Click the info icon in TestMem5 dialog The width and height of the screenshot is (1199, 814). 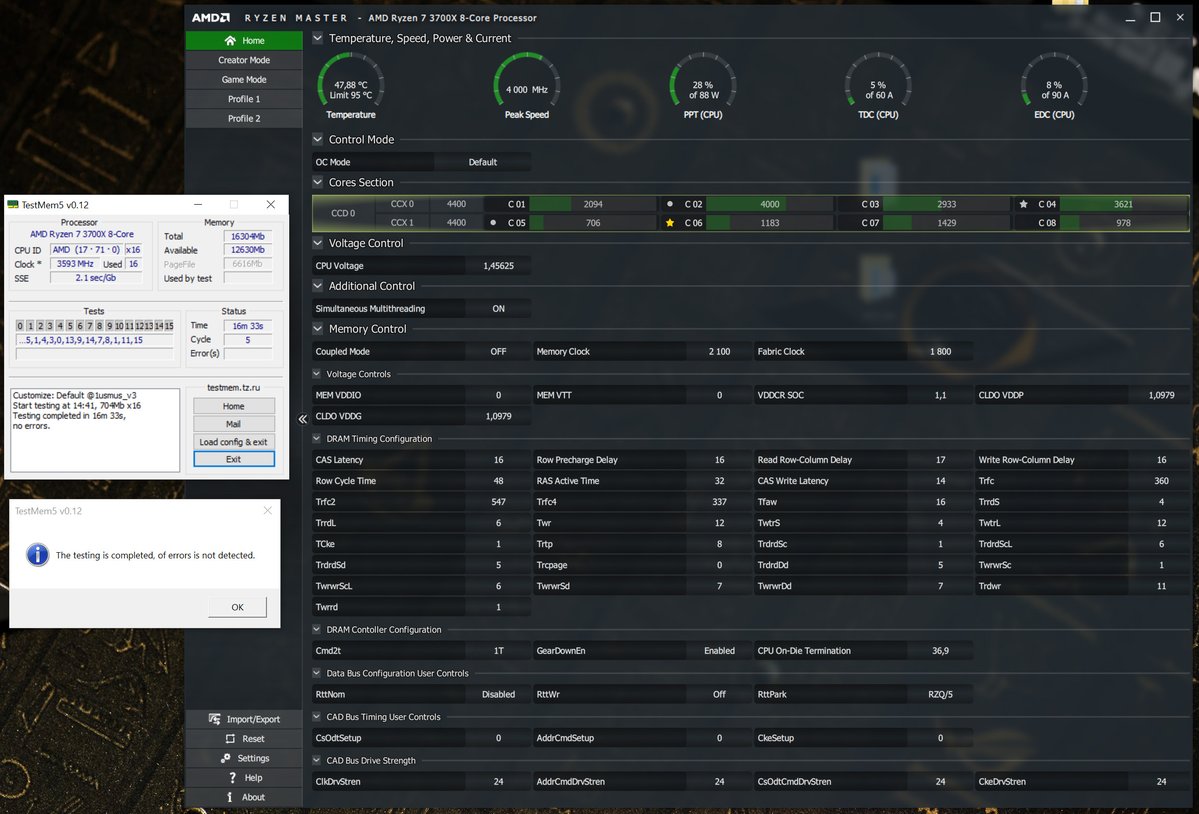pos(37,555)
